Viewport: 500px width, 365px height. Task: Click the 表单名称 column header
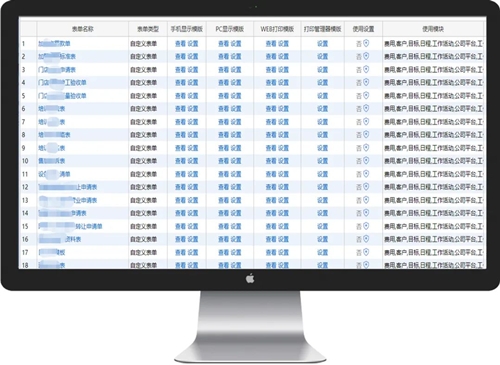pyautogui.click(x=83, y=29)
